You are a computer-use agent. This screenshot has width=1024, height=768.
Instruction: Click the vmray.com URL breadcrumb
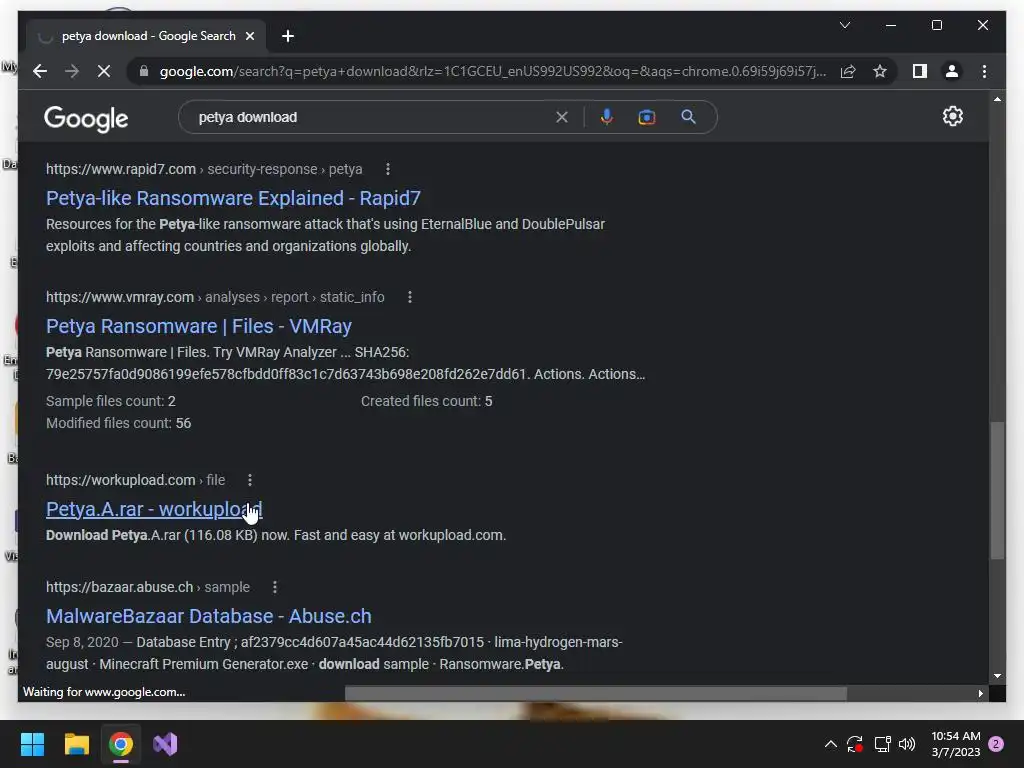point(215,297)
